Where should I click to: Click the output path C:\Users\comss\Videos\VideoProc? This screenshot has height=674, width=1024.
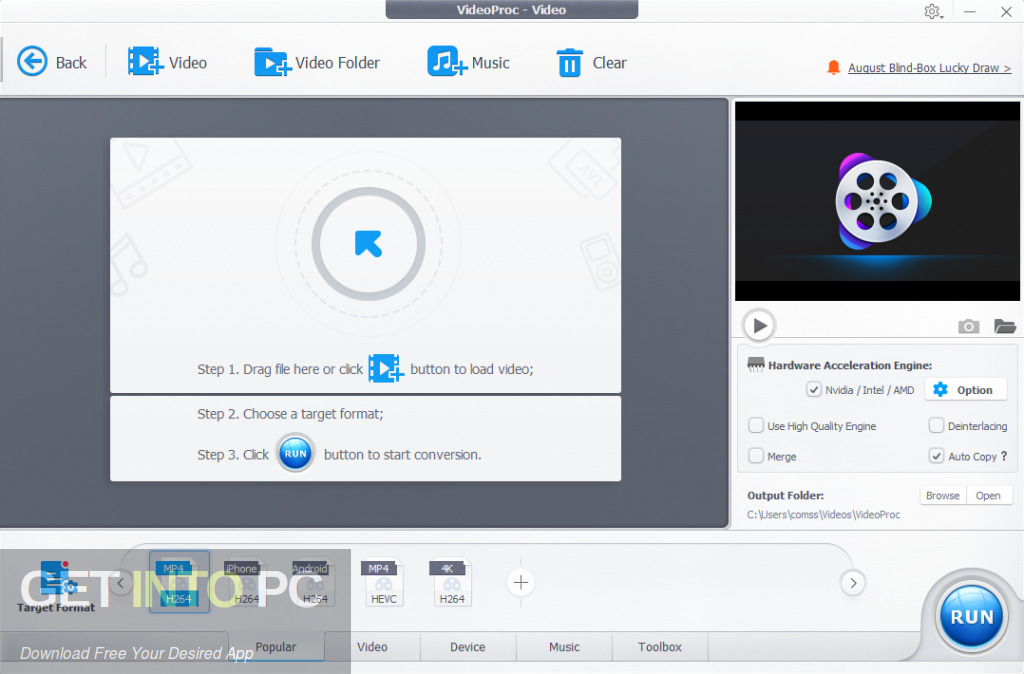click(824, 515)
